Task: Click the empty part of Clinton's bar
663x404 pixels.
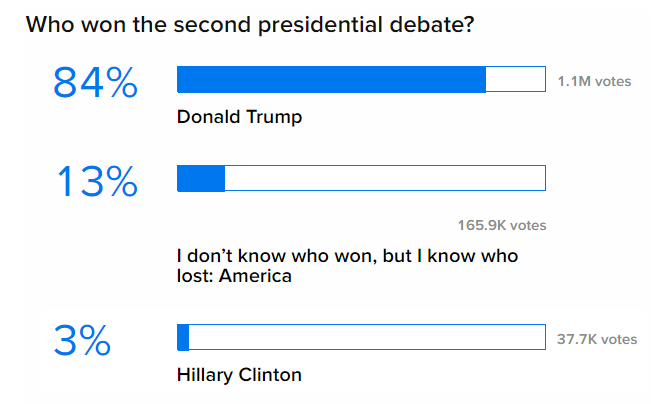Action: click(x=367, y=337)
